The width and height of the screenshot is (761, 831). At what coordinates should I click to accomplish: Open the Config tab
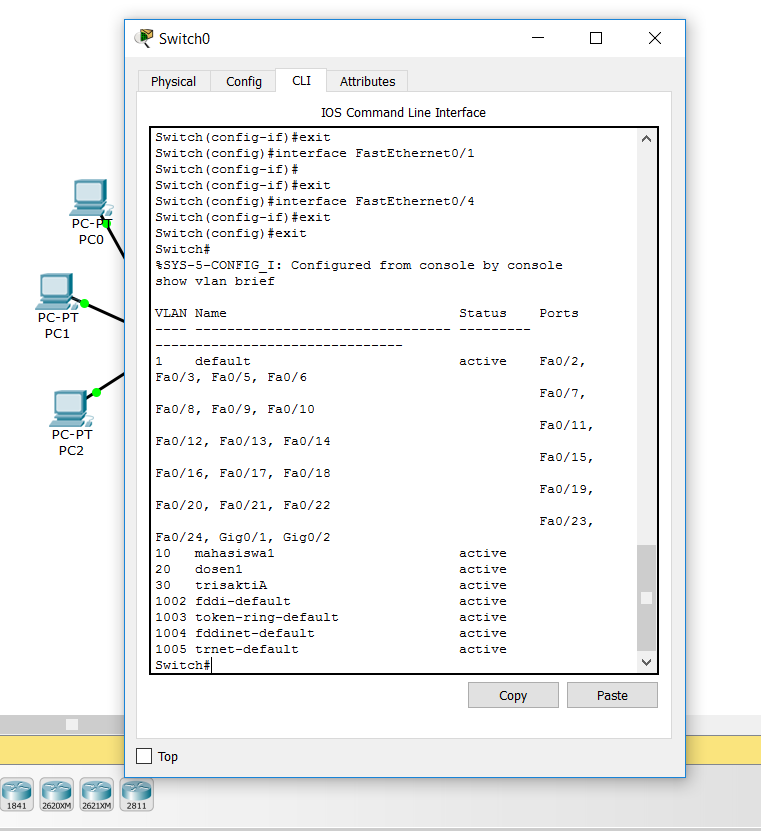click(x=244, y=82)
